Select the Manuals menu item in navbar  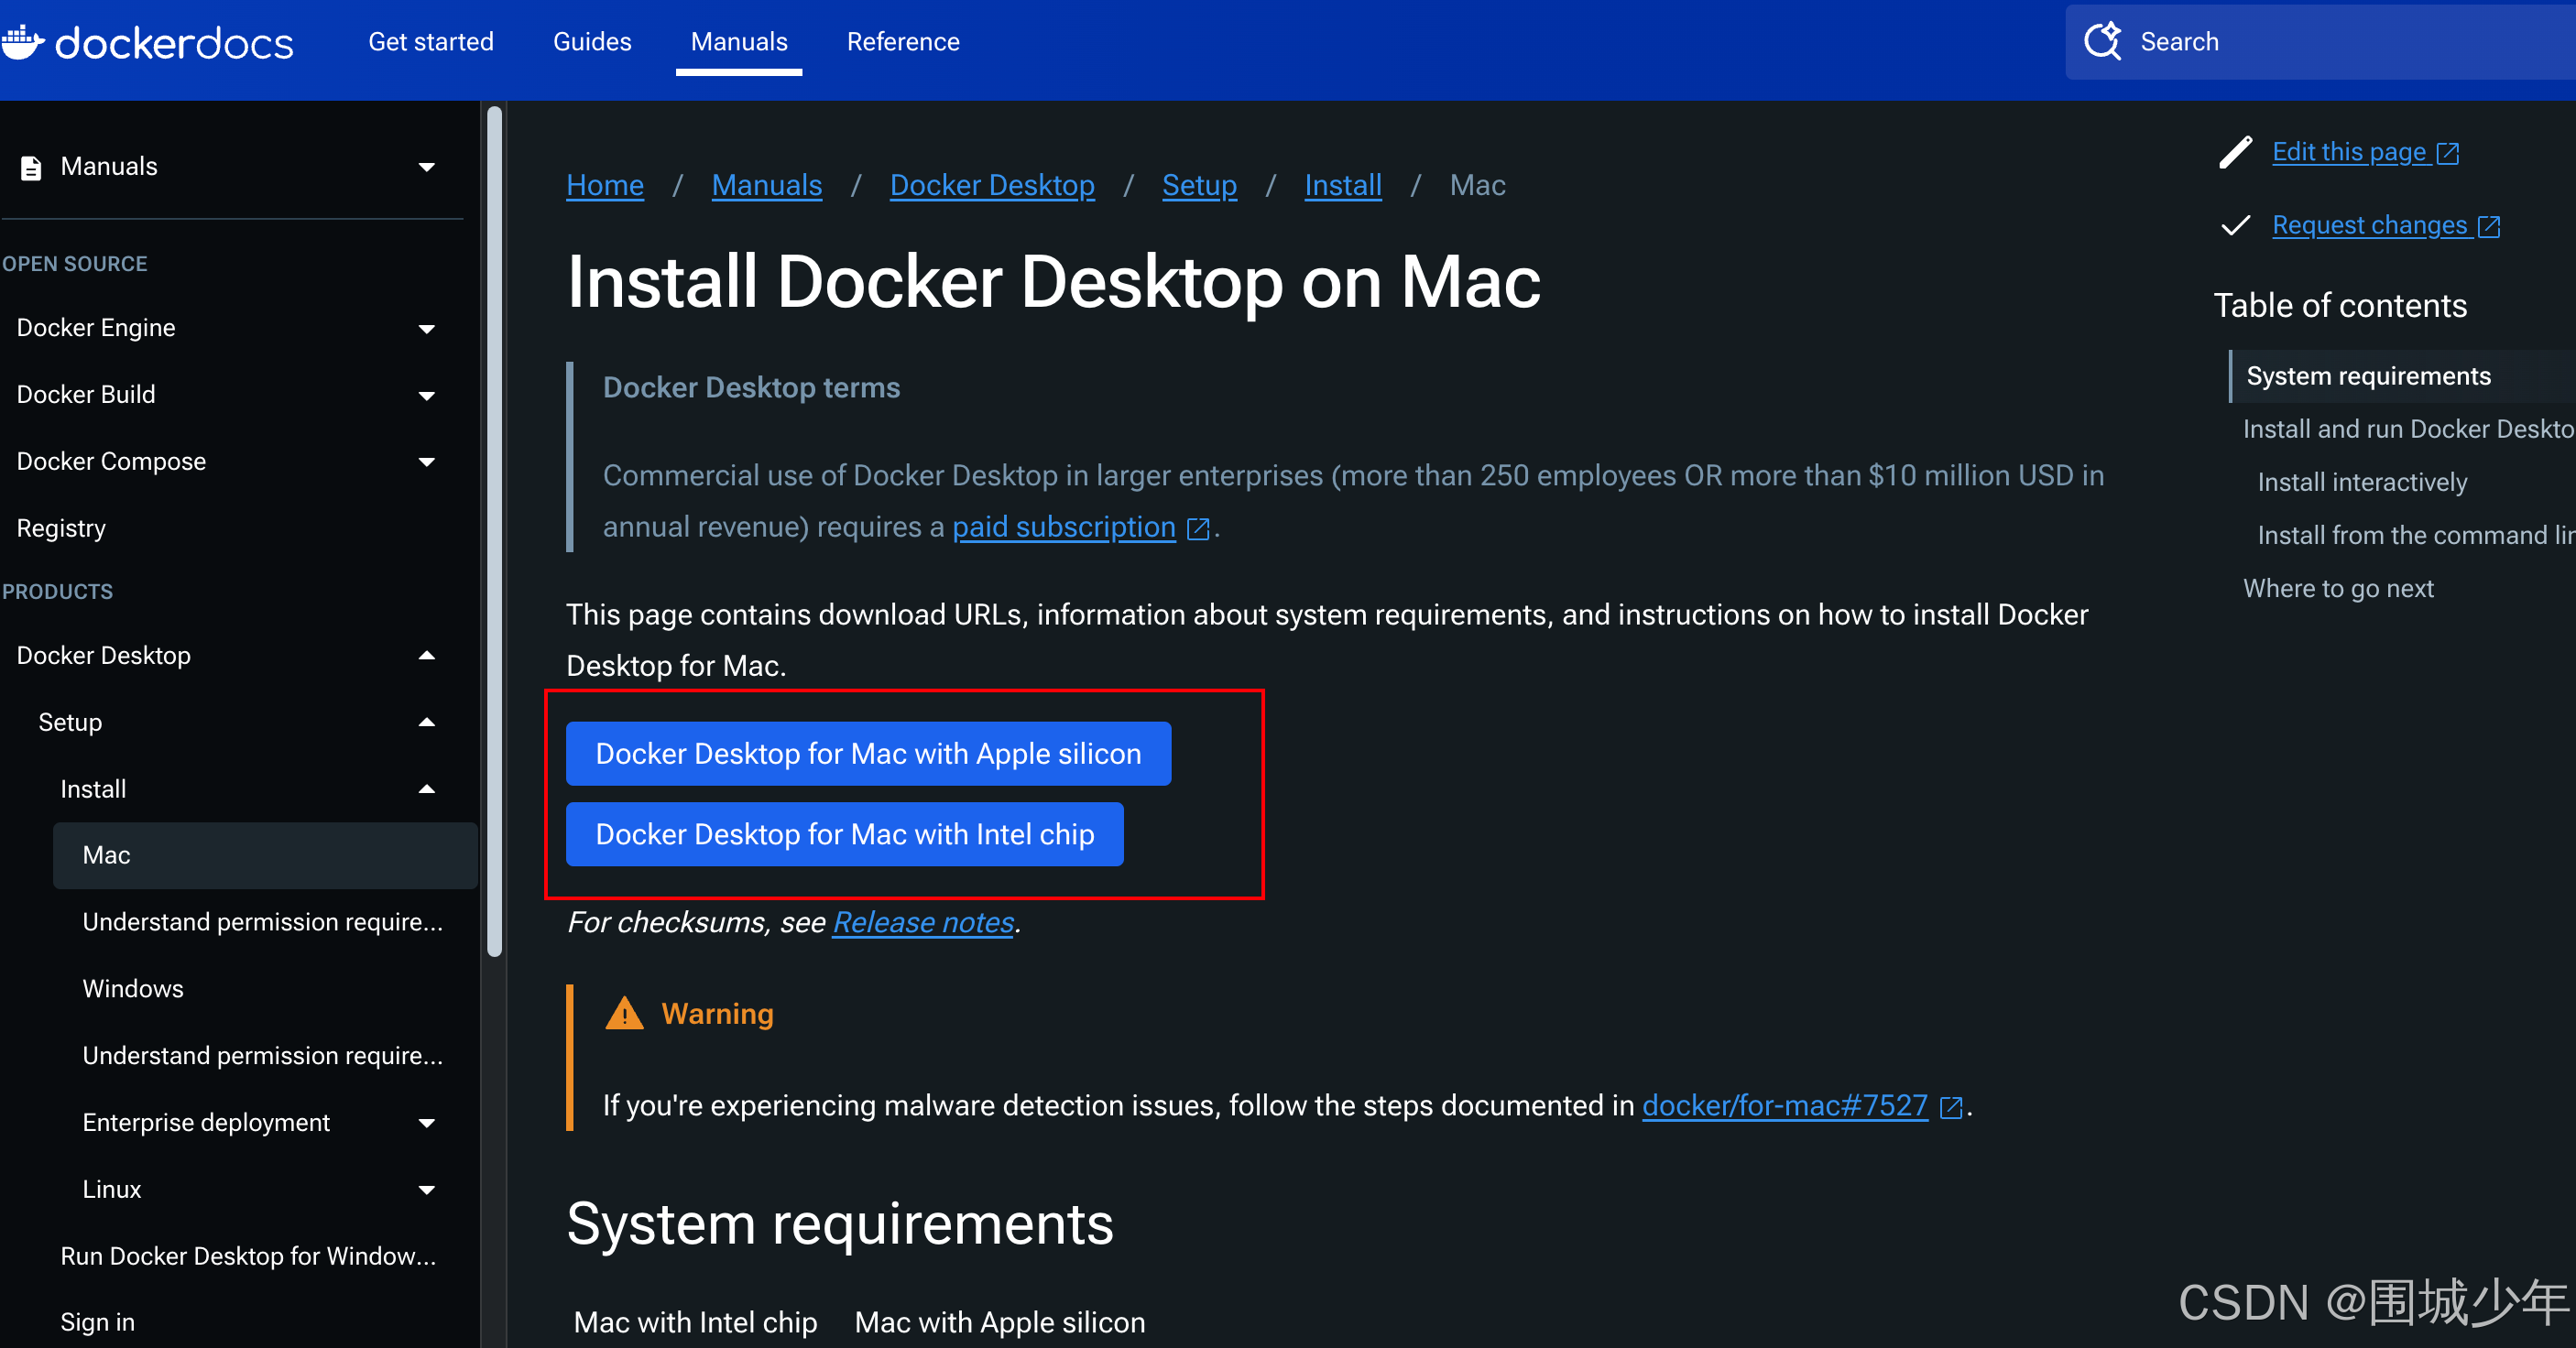(x=737, y=41)
